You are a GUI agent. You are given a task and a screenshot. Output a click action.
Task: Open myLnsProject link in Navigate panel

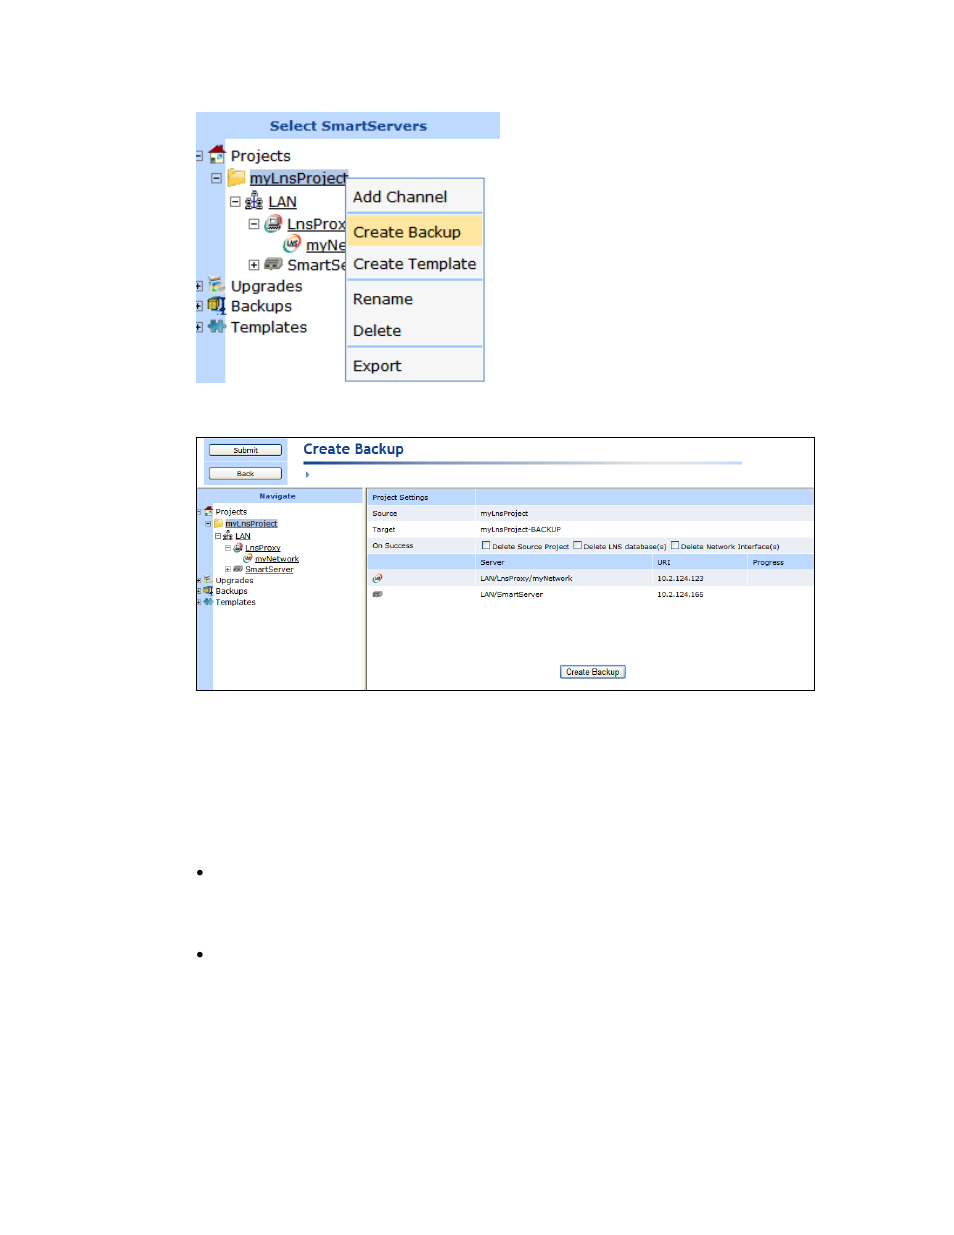point(251,523)
